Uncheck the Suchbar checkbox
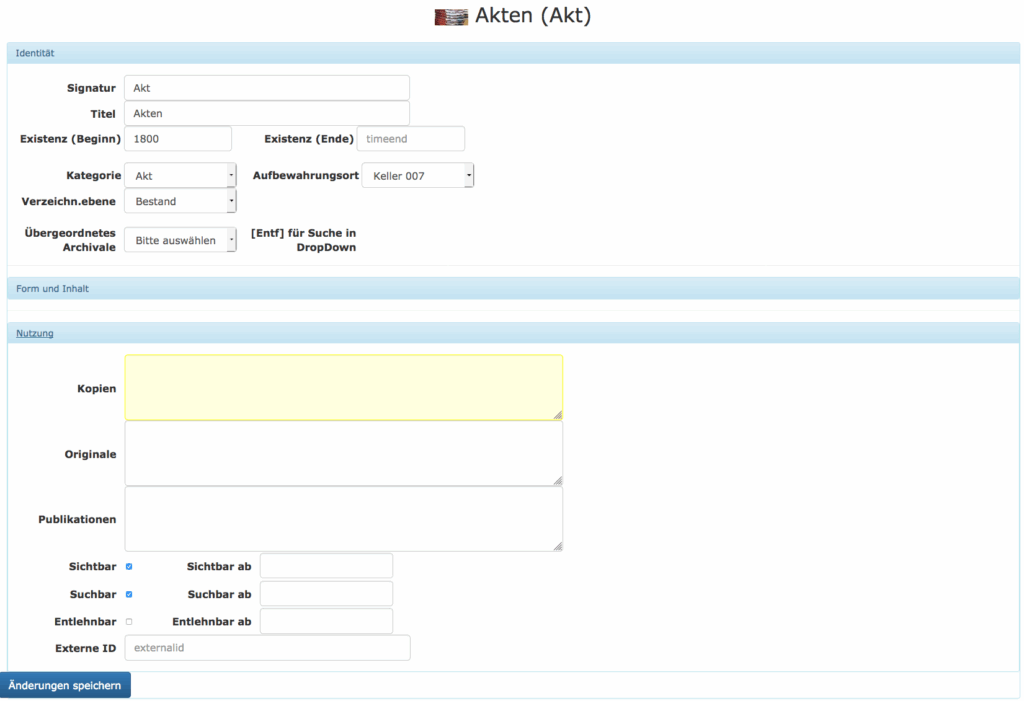The width and height of the screenshot is (1024, 701). pos(129,594)
